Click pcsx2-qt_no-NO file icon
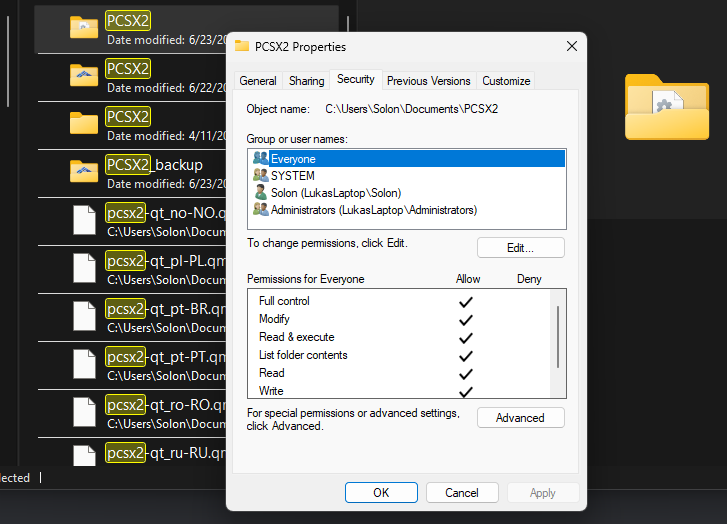 coord(84,220)
